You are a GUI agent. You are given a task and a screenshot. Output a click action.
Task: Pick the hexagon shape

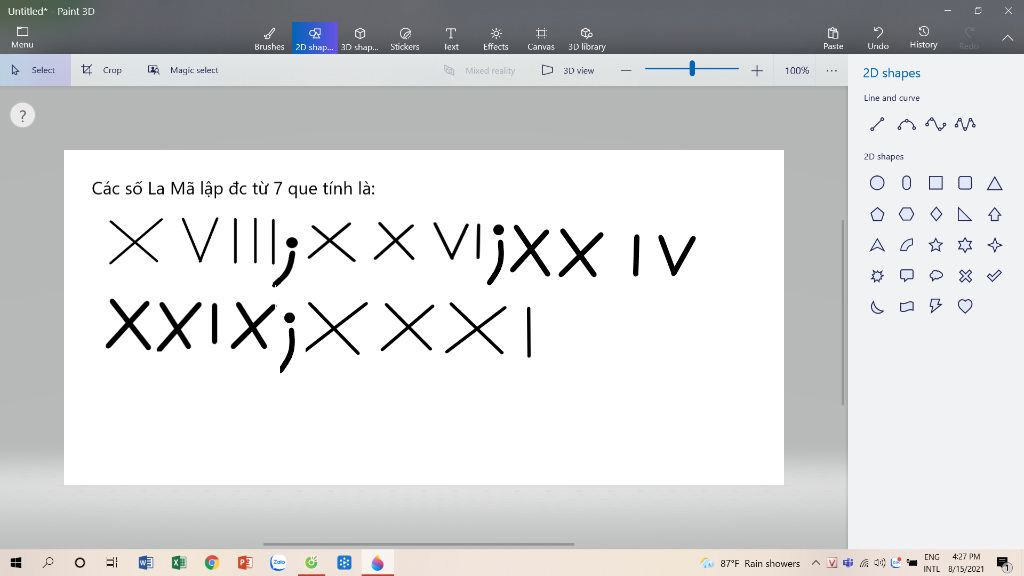[x=906, y=214]
